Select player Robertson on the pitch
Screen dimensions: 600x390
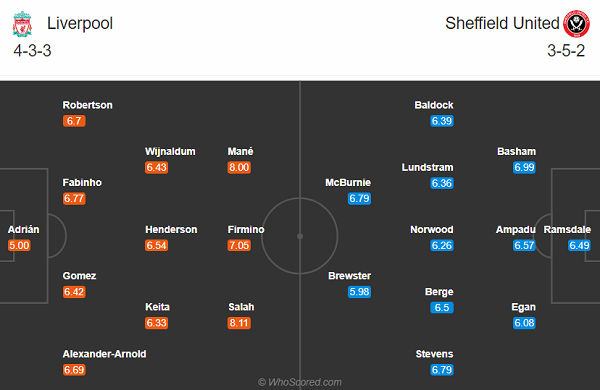[x=88, y=105]
